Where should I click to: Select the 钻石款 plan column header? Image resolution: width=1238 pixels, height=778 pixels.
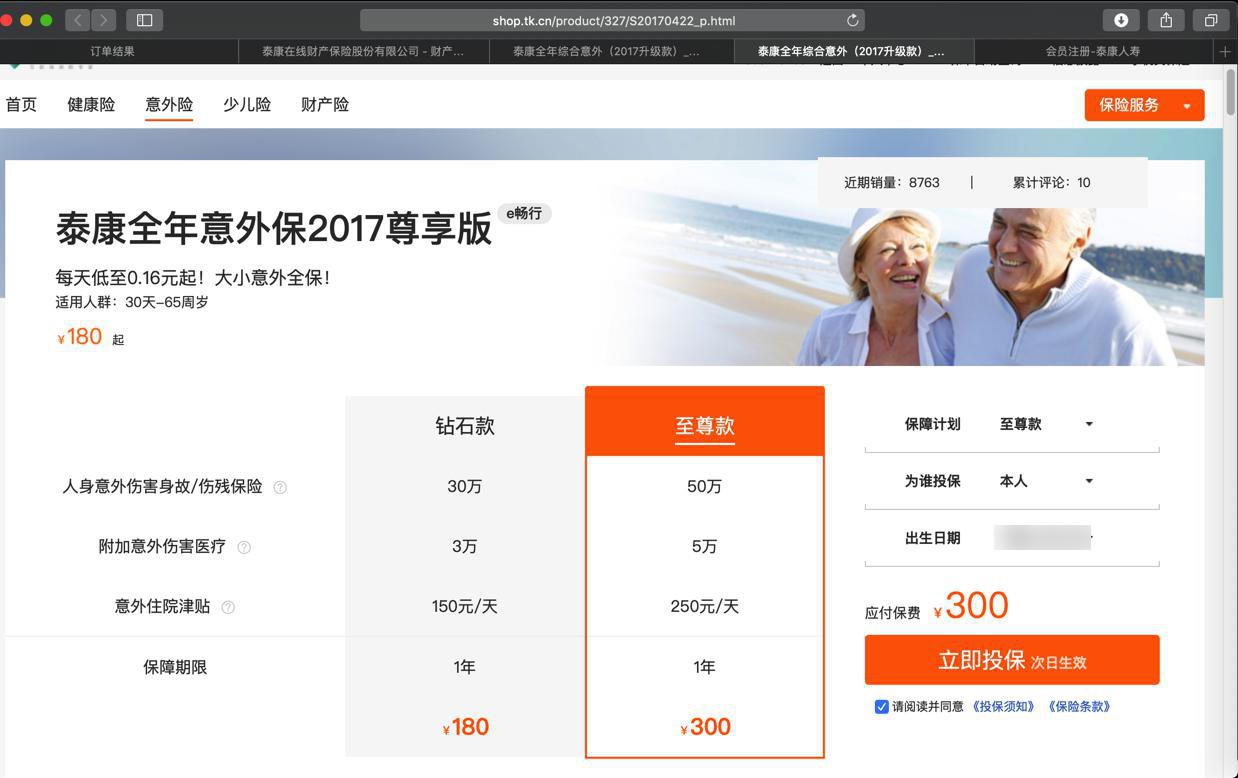click(465, 426)
